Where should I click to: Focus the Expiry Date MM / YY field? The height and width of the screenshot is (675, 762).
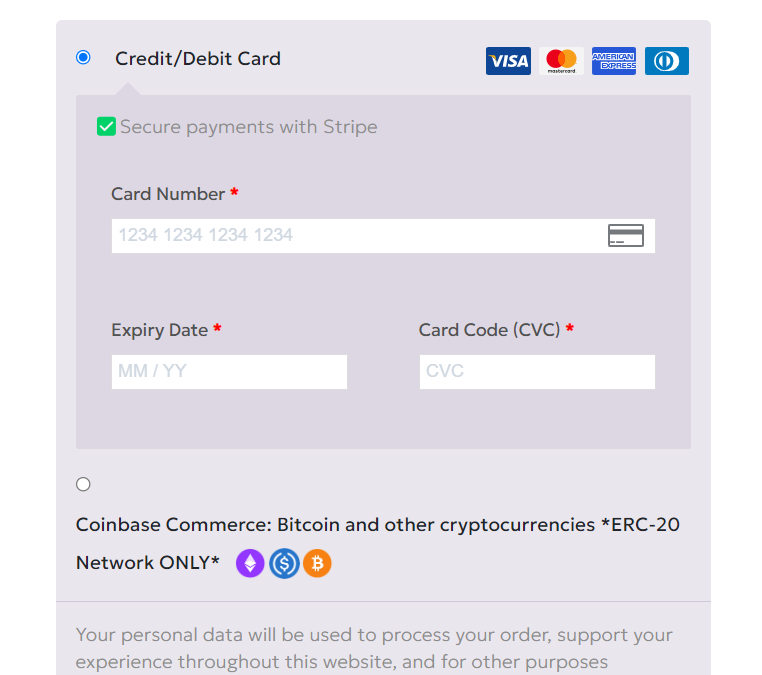click(x=229, y=372)
